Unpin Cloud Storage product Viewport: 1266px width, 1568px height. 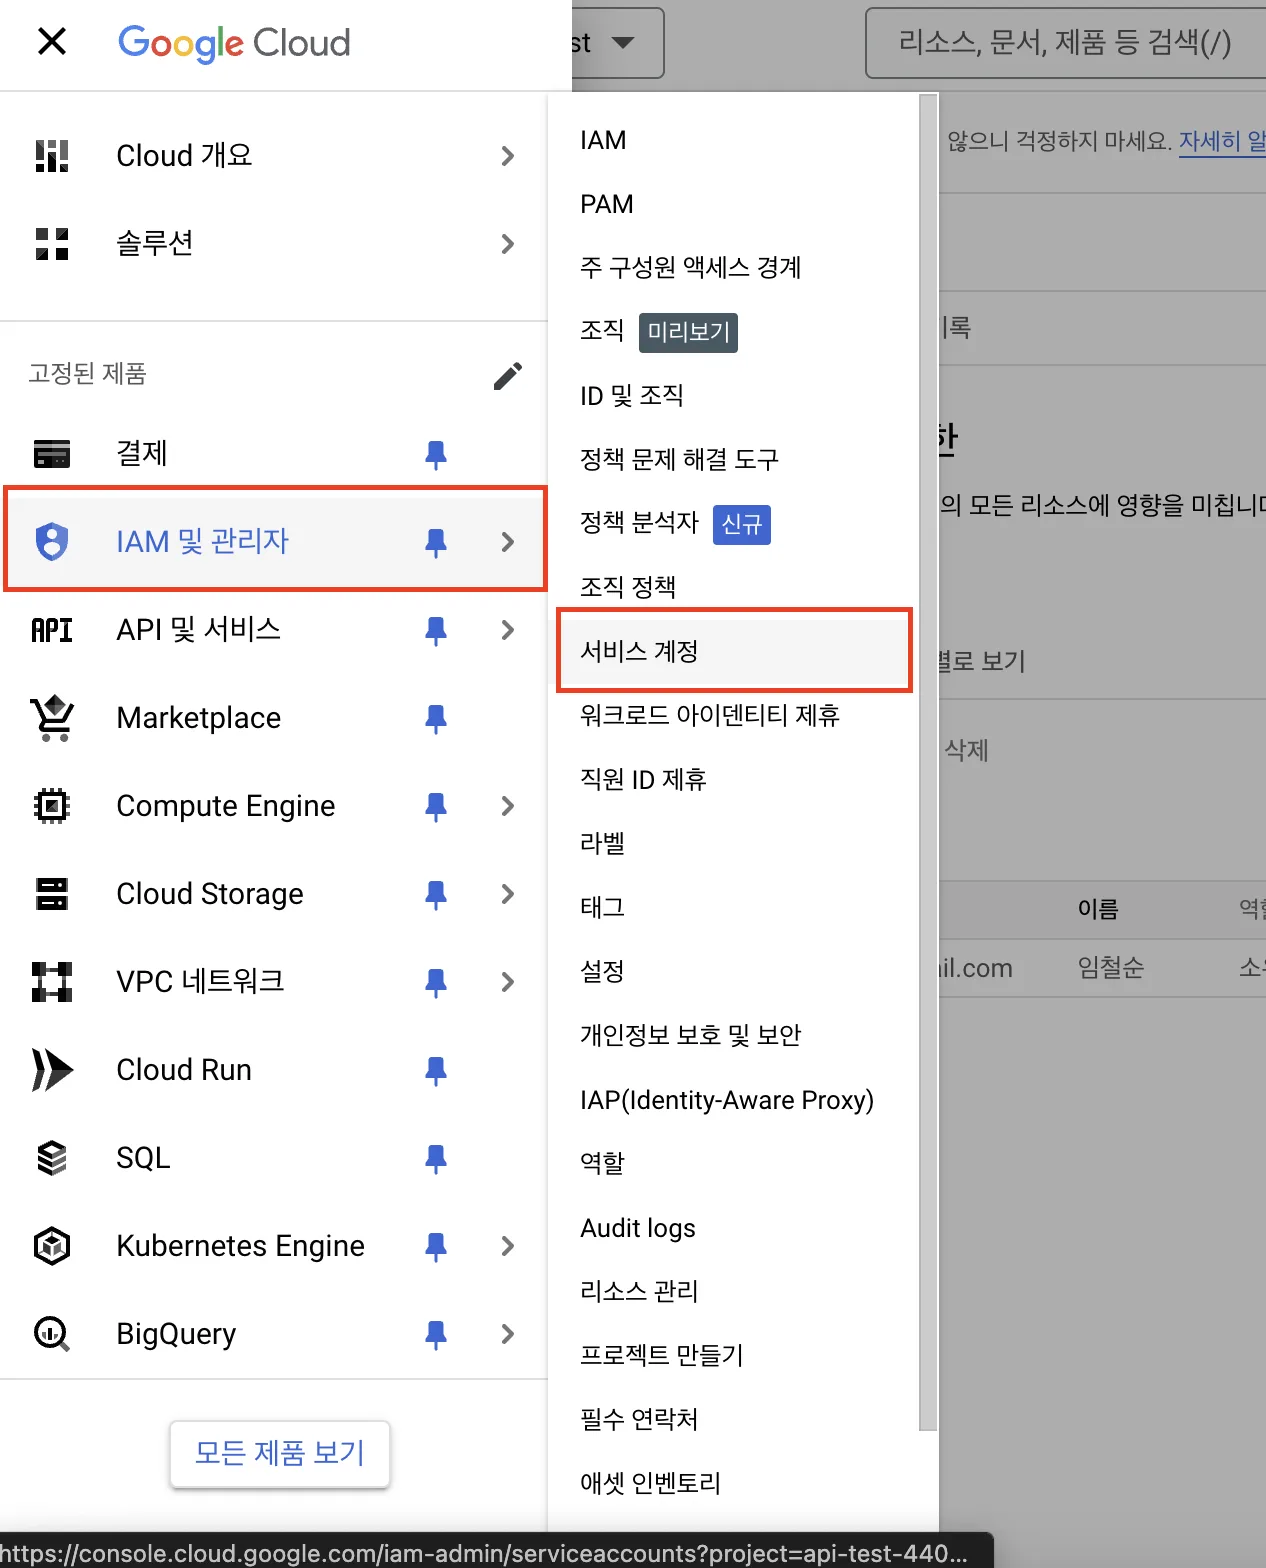(x=436, y=894)
